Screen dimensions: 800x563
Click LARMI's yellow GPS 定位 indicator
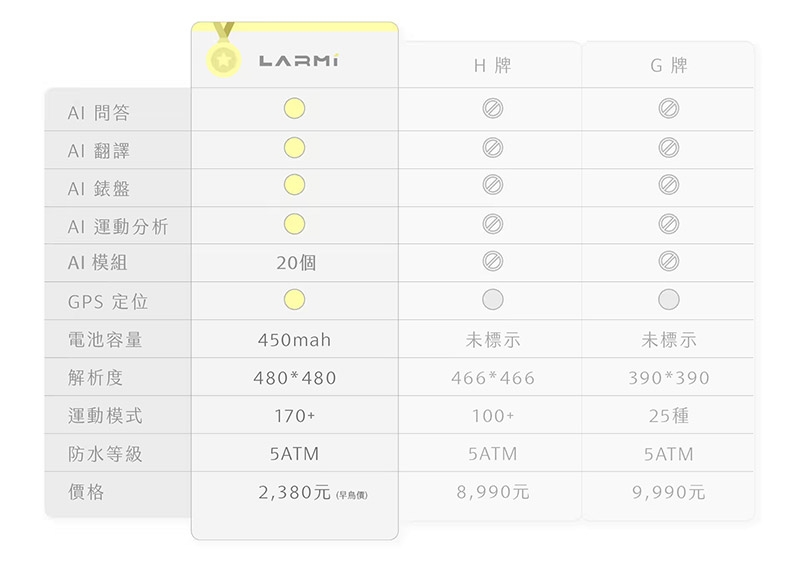[x=293, y=299]
